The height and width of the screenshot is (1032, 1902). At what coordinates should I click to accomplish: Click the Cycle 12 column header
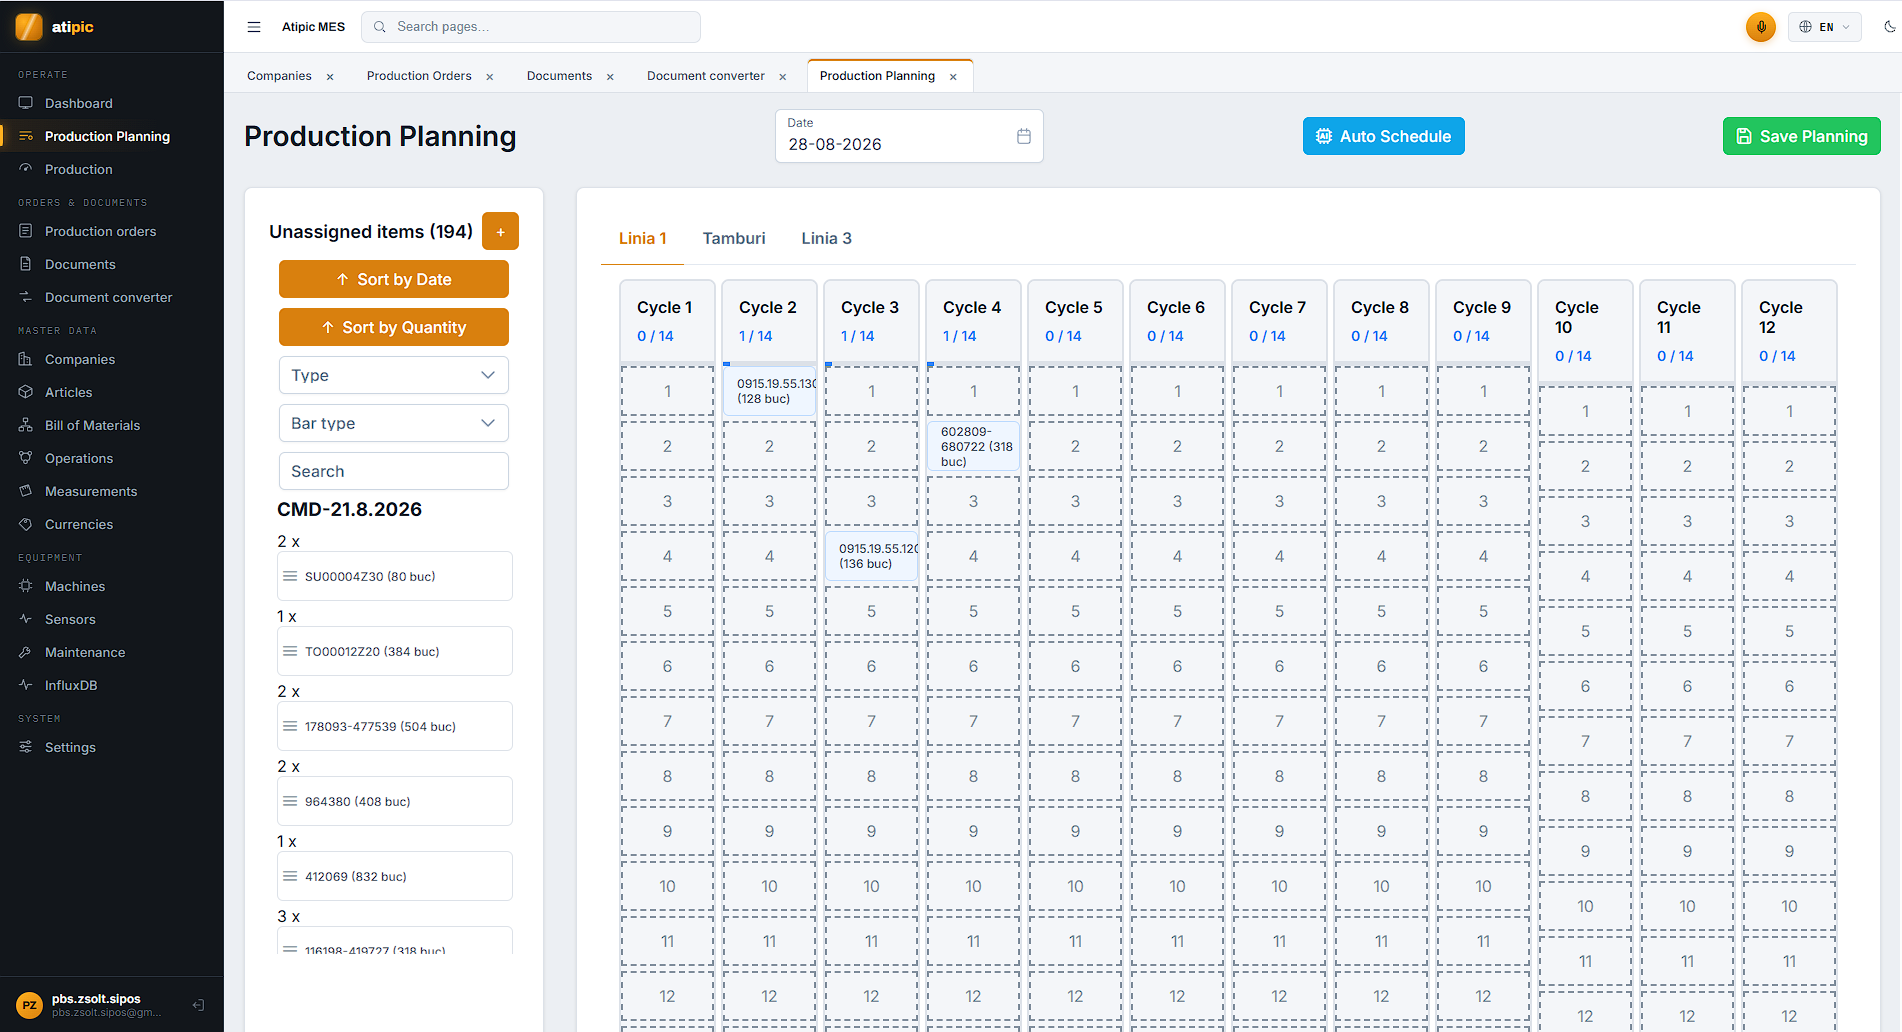(1790, 331)
